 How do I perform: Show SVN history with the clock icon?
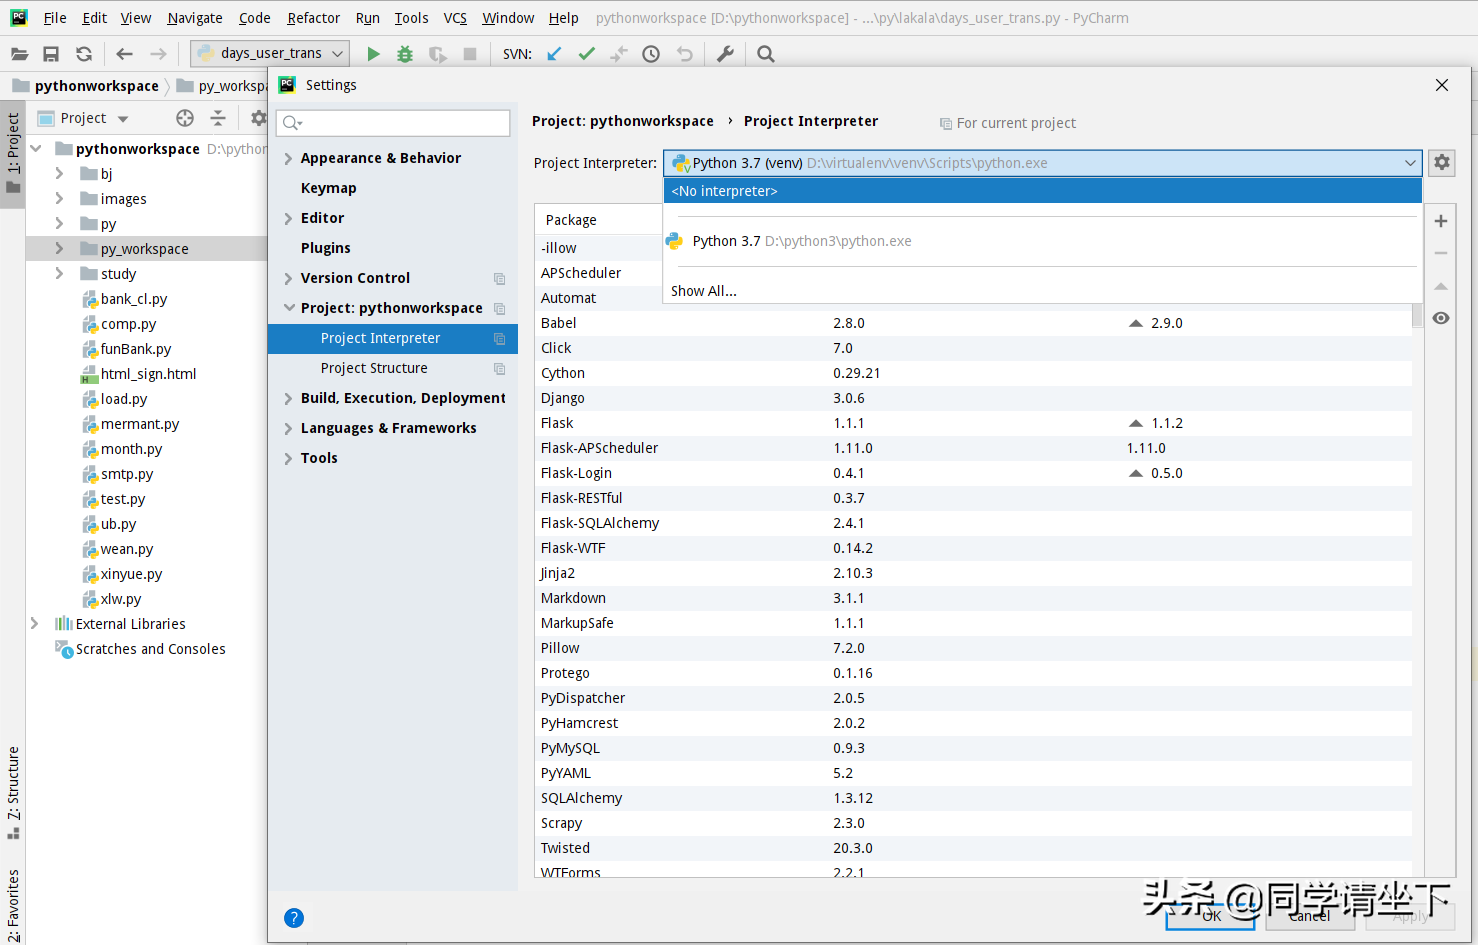click(651, 54)
